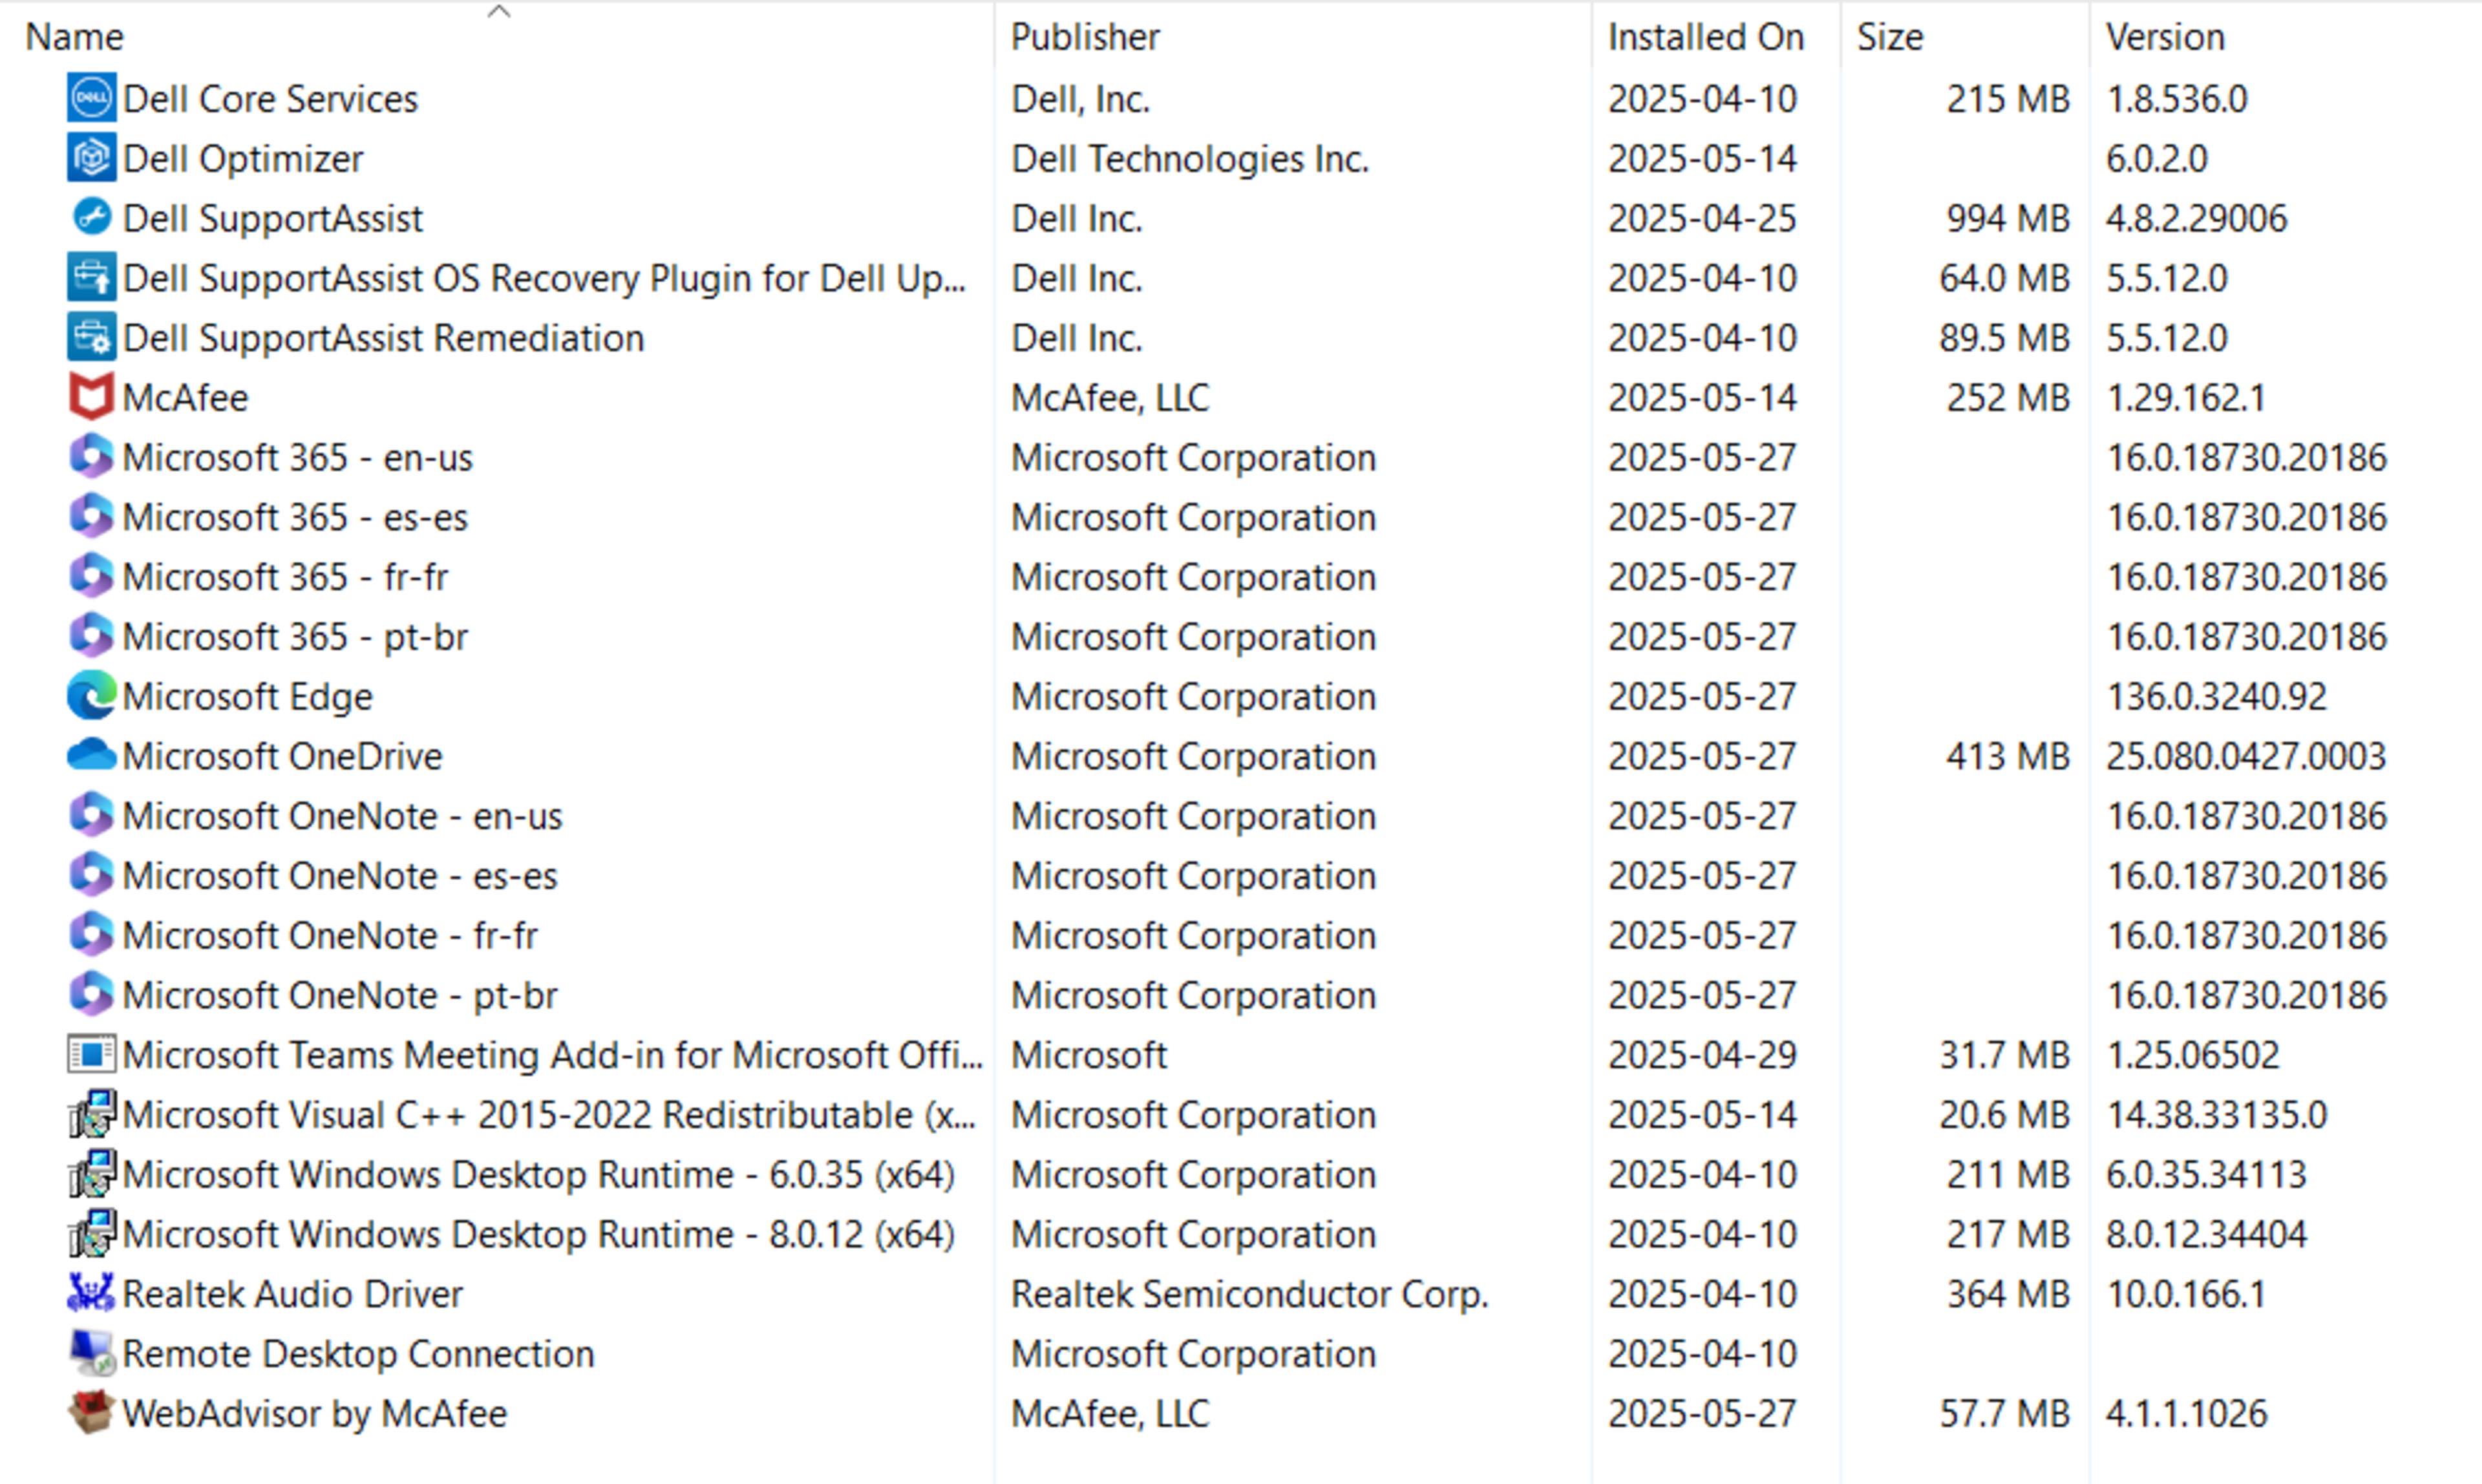Click the Microsoft Teams Meeting Add-in icon
2482x1484 pixels.
click(91, 1054)
